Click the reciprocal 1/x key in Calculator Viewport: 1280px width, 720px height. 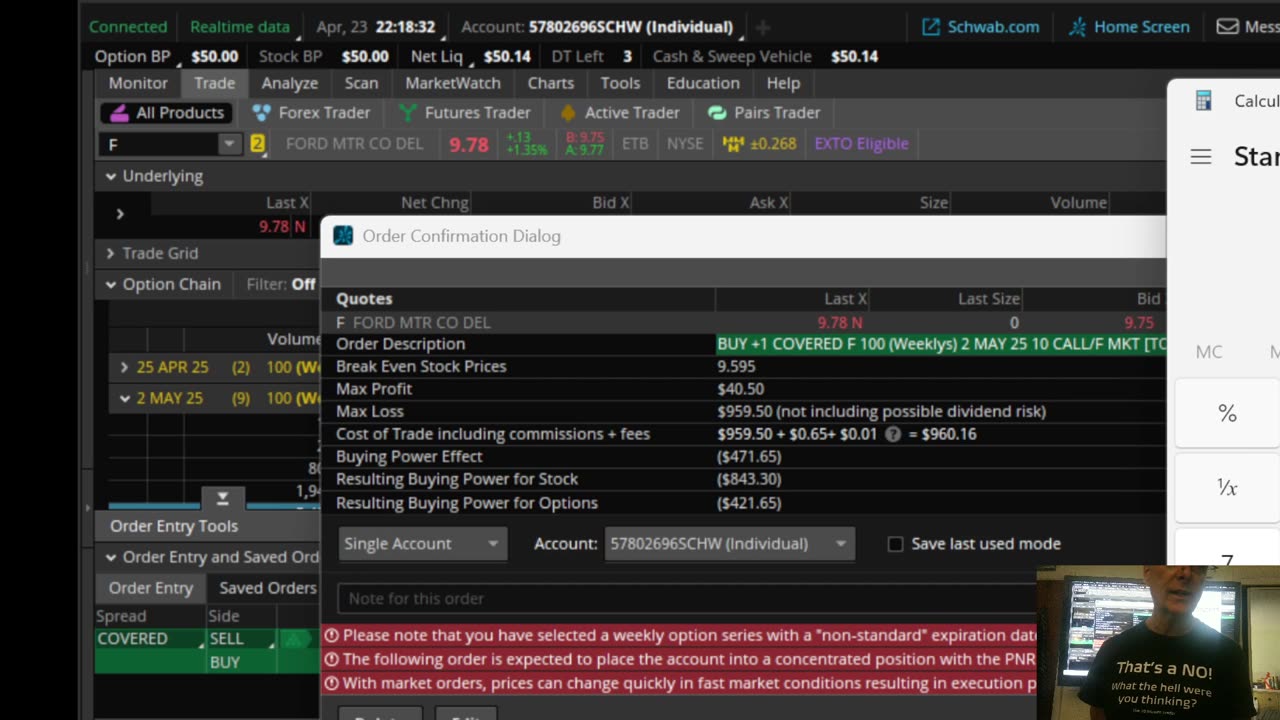tap(1227, 487)
